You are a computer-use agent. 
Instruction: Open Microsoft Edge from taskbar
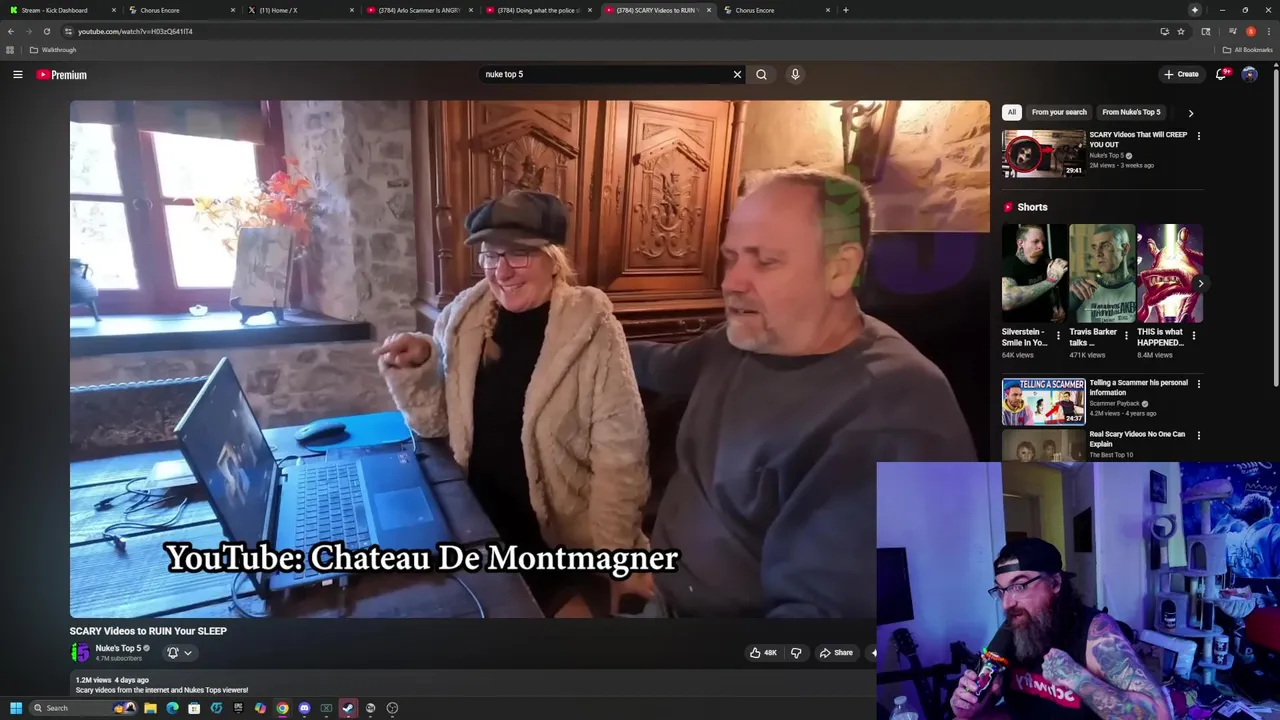tap(172, 708)
